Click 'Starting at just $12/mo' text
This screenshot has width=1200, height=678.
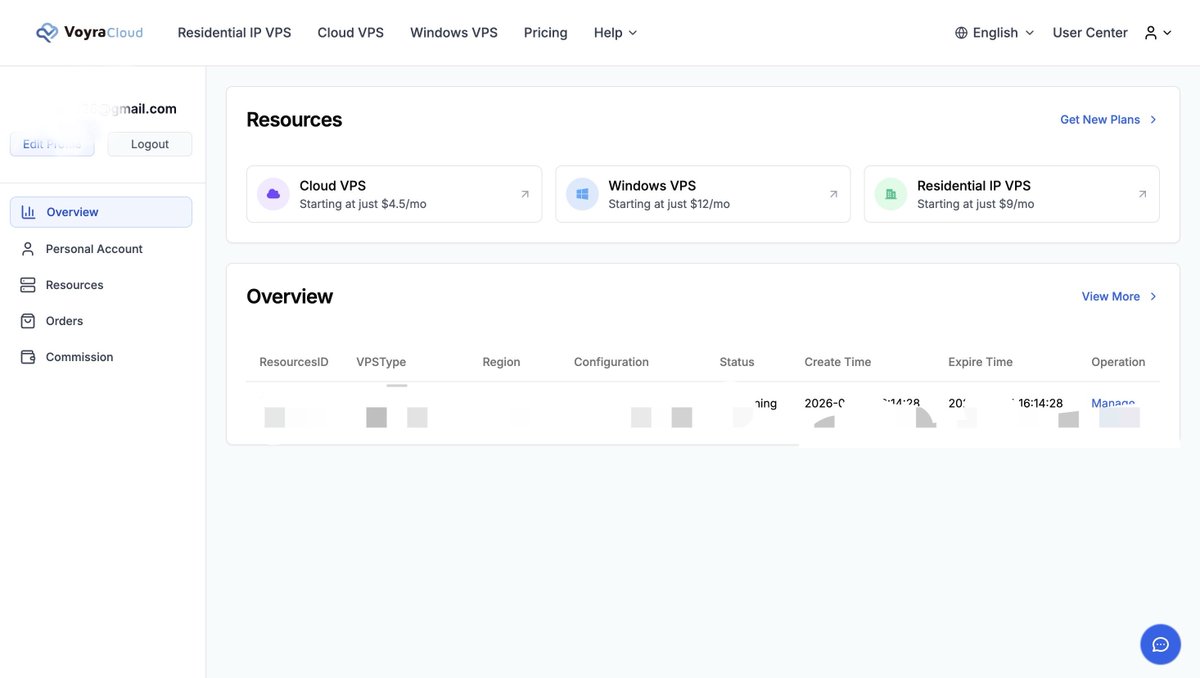tap(669, 204)
